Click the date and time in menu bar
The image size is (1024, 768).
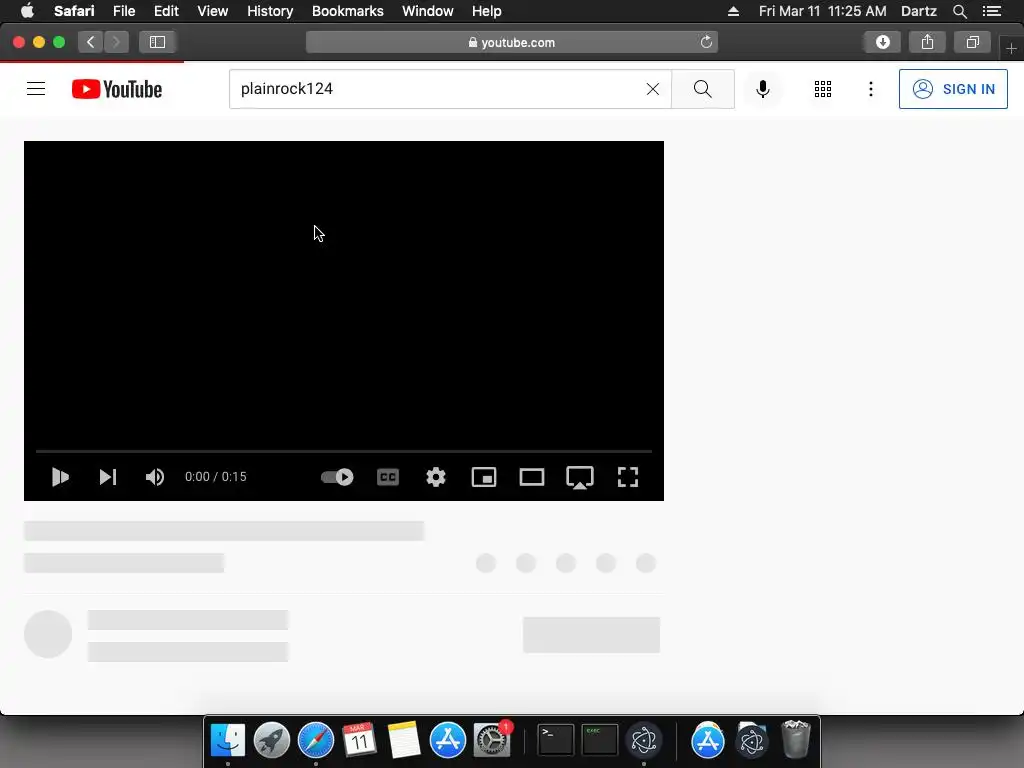(x=822, y=11)
